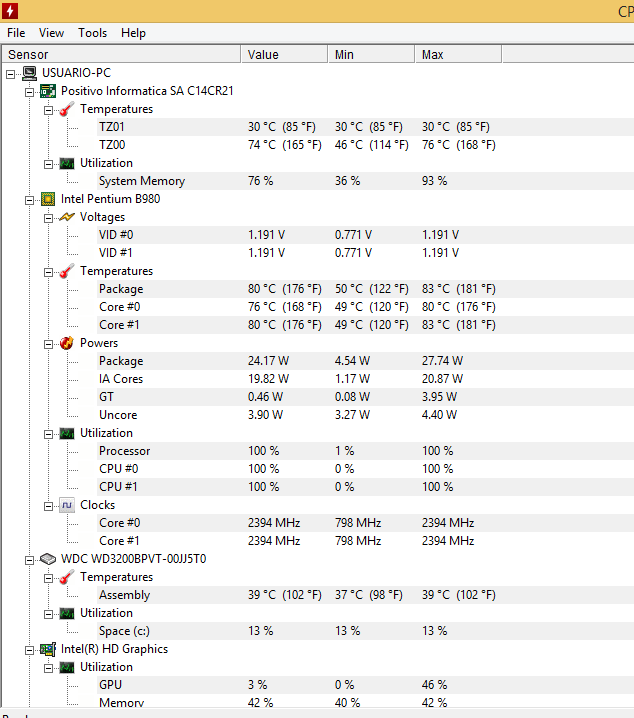Collapse the Intel Pentium B980 node

click(29, 200)
